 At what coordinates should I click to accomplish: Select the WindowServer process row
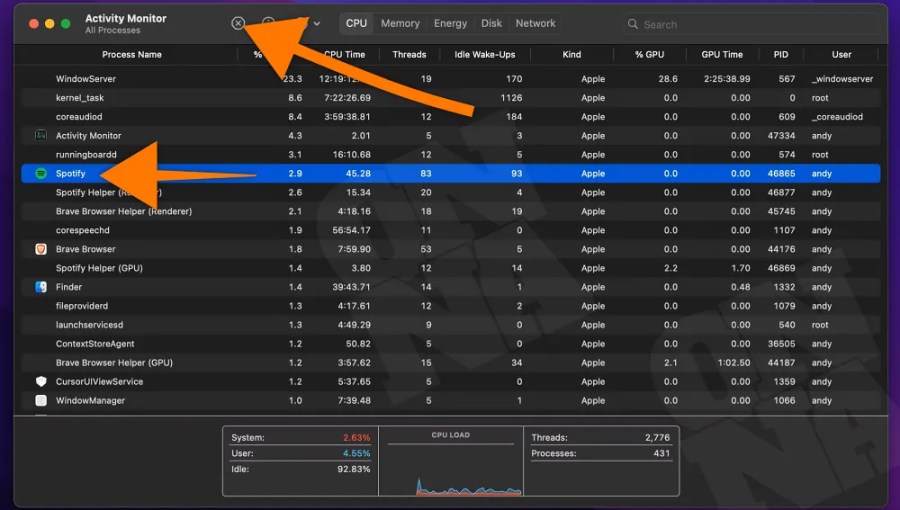tap(451, 79)
